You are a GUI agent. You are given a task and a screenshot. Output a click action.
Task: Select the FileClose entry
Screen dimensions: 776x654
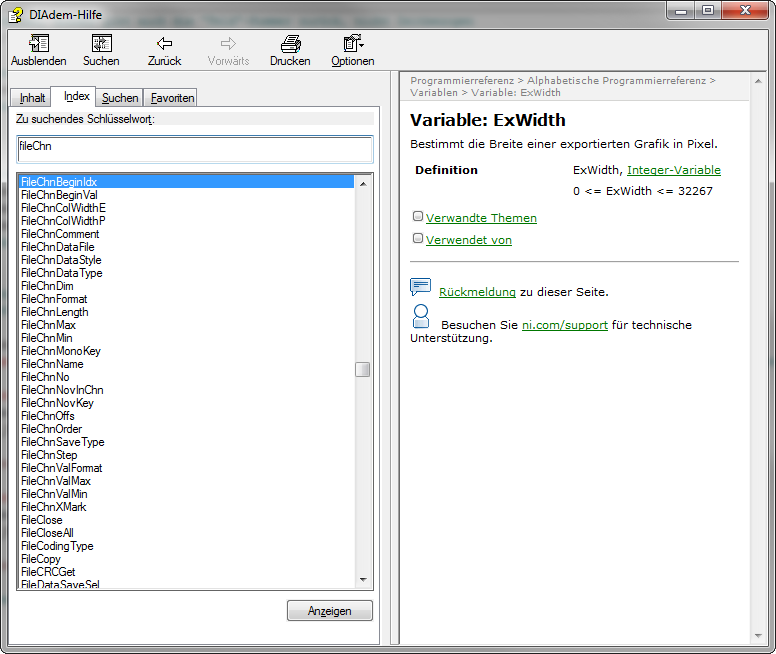click(x=42, y=520)
